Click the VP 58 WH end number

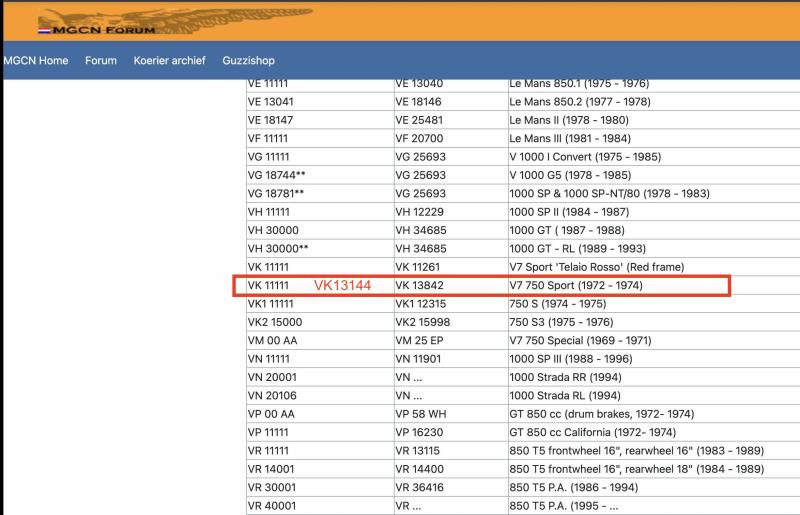[x=425, y=414]
